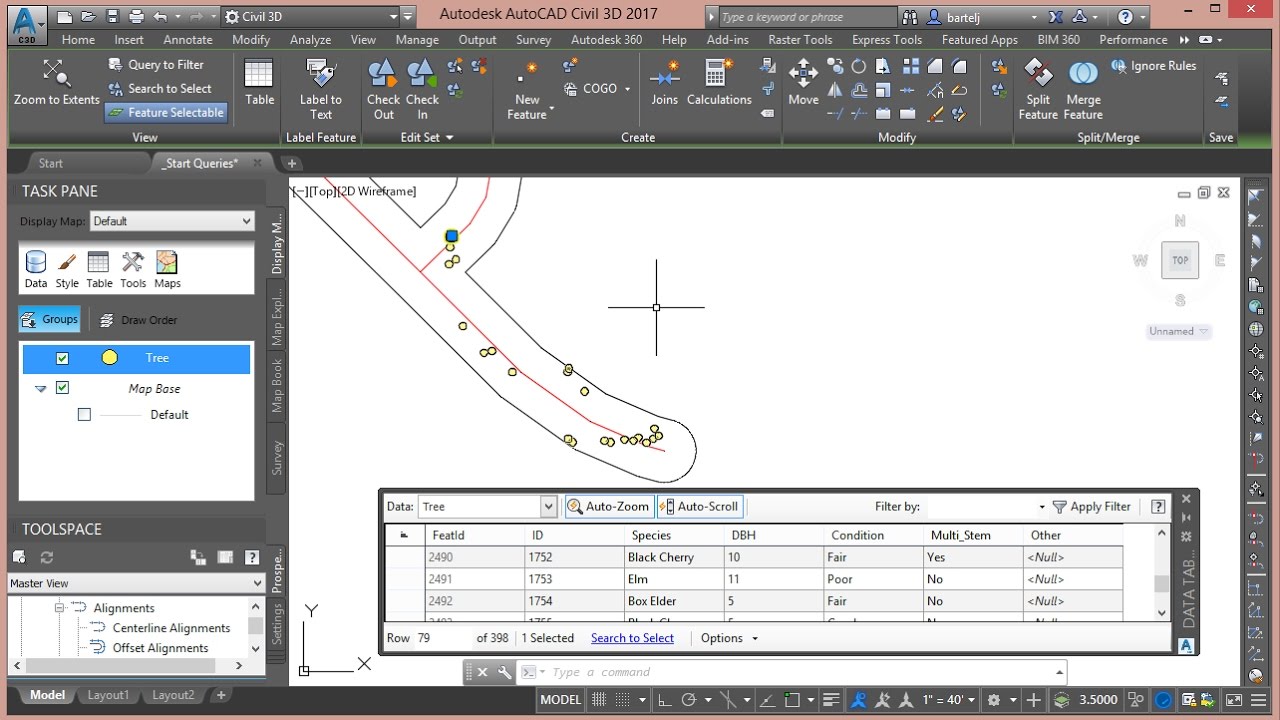Screen dimensions: 1280x720
Task: Click the Groups button in Task Pane
Action: click(49, 320)
